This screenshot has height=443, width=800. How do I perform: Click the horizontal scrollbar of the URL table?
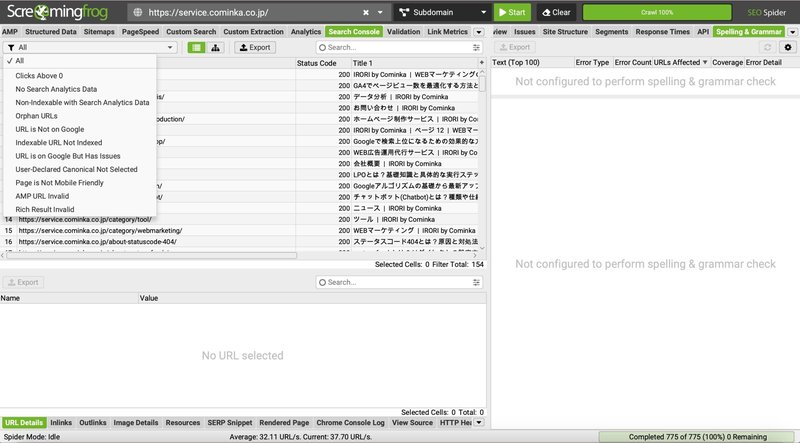[151, 255]
